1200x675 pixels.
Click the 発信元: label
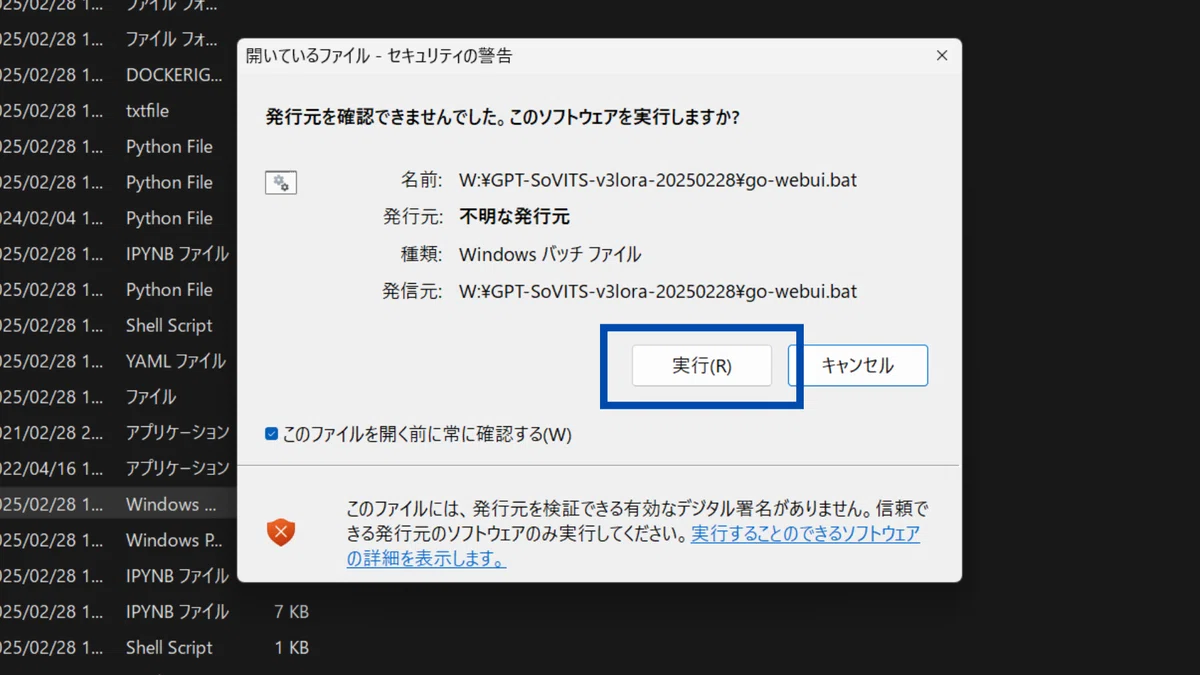[412, 292]
